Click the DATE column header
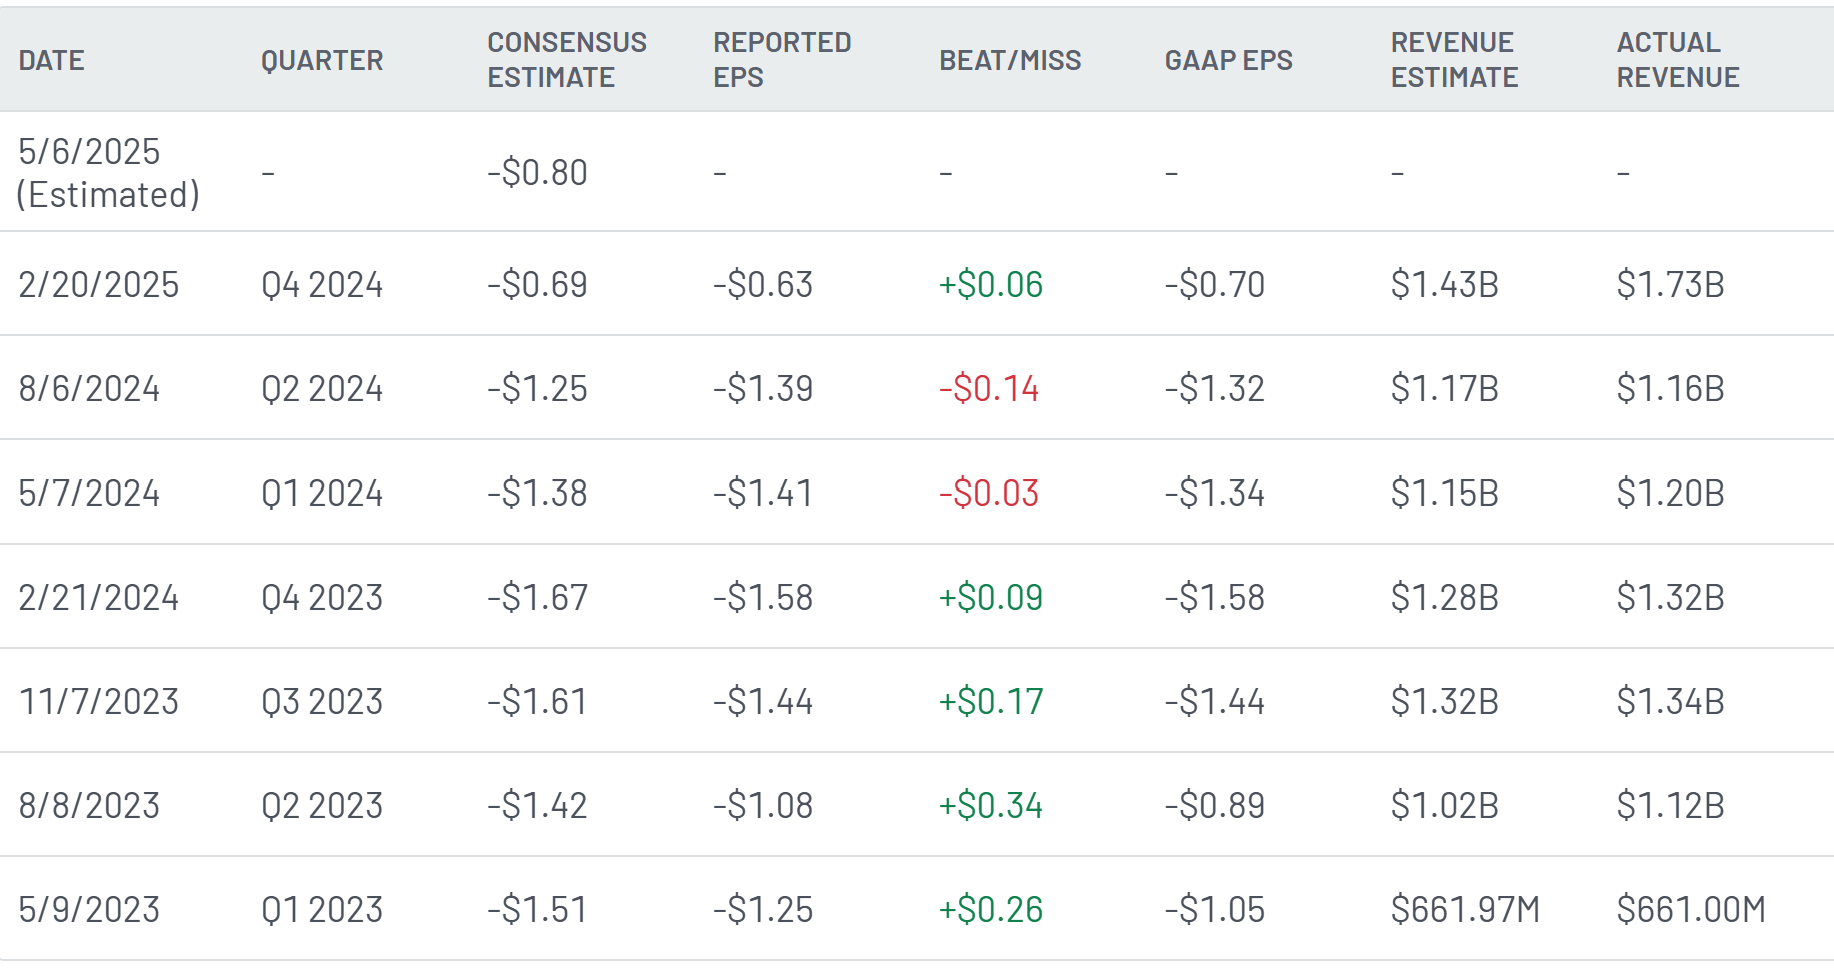This screenshot has height=974, width=1834. 51,60
